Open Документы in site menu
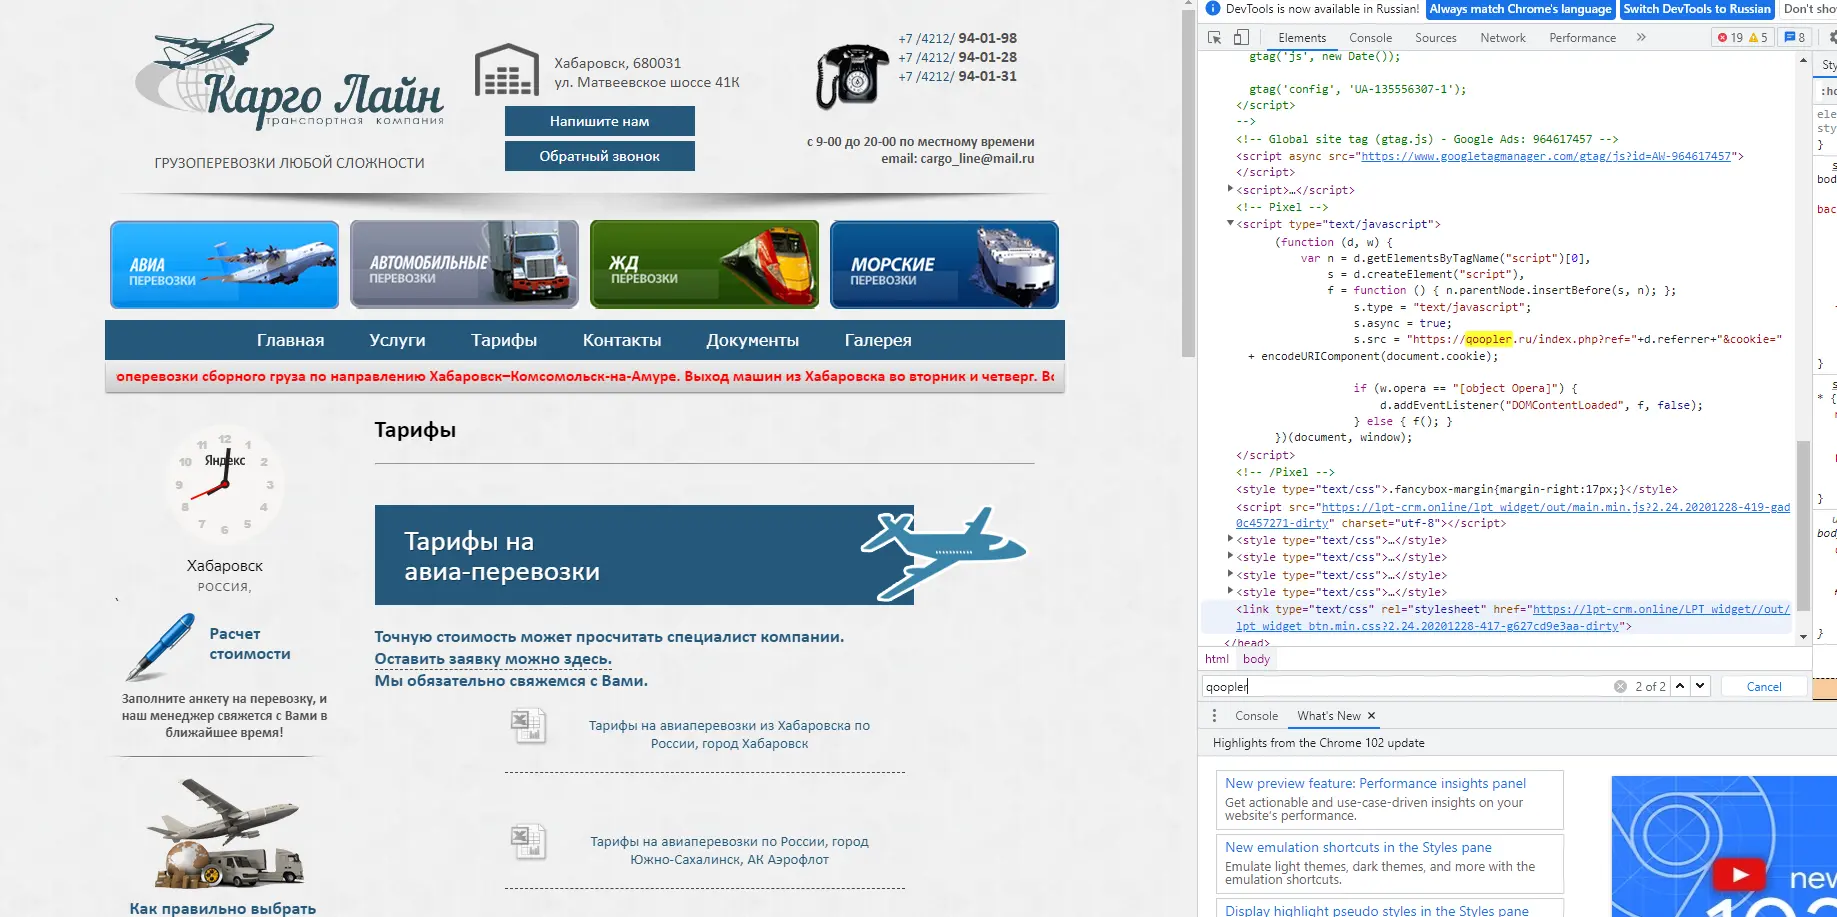Screen dimensions: 1837x917 [752, 340]
